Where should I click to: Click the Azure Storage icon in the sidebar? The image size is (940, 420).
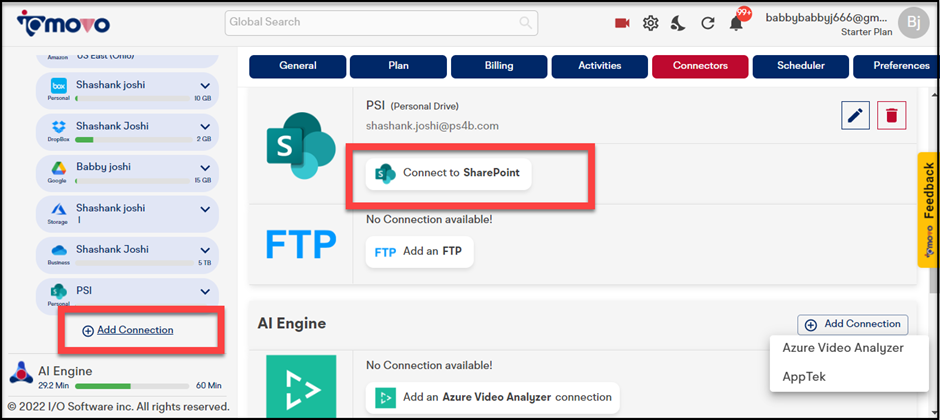pyautogui.click(x=59, y=209)
